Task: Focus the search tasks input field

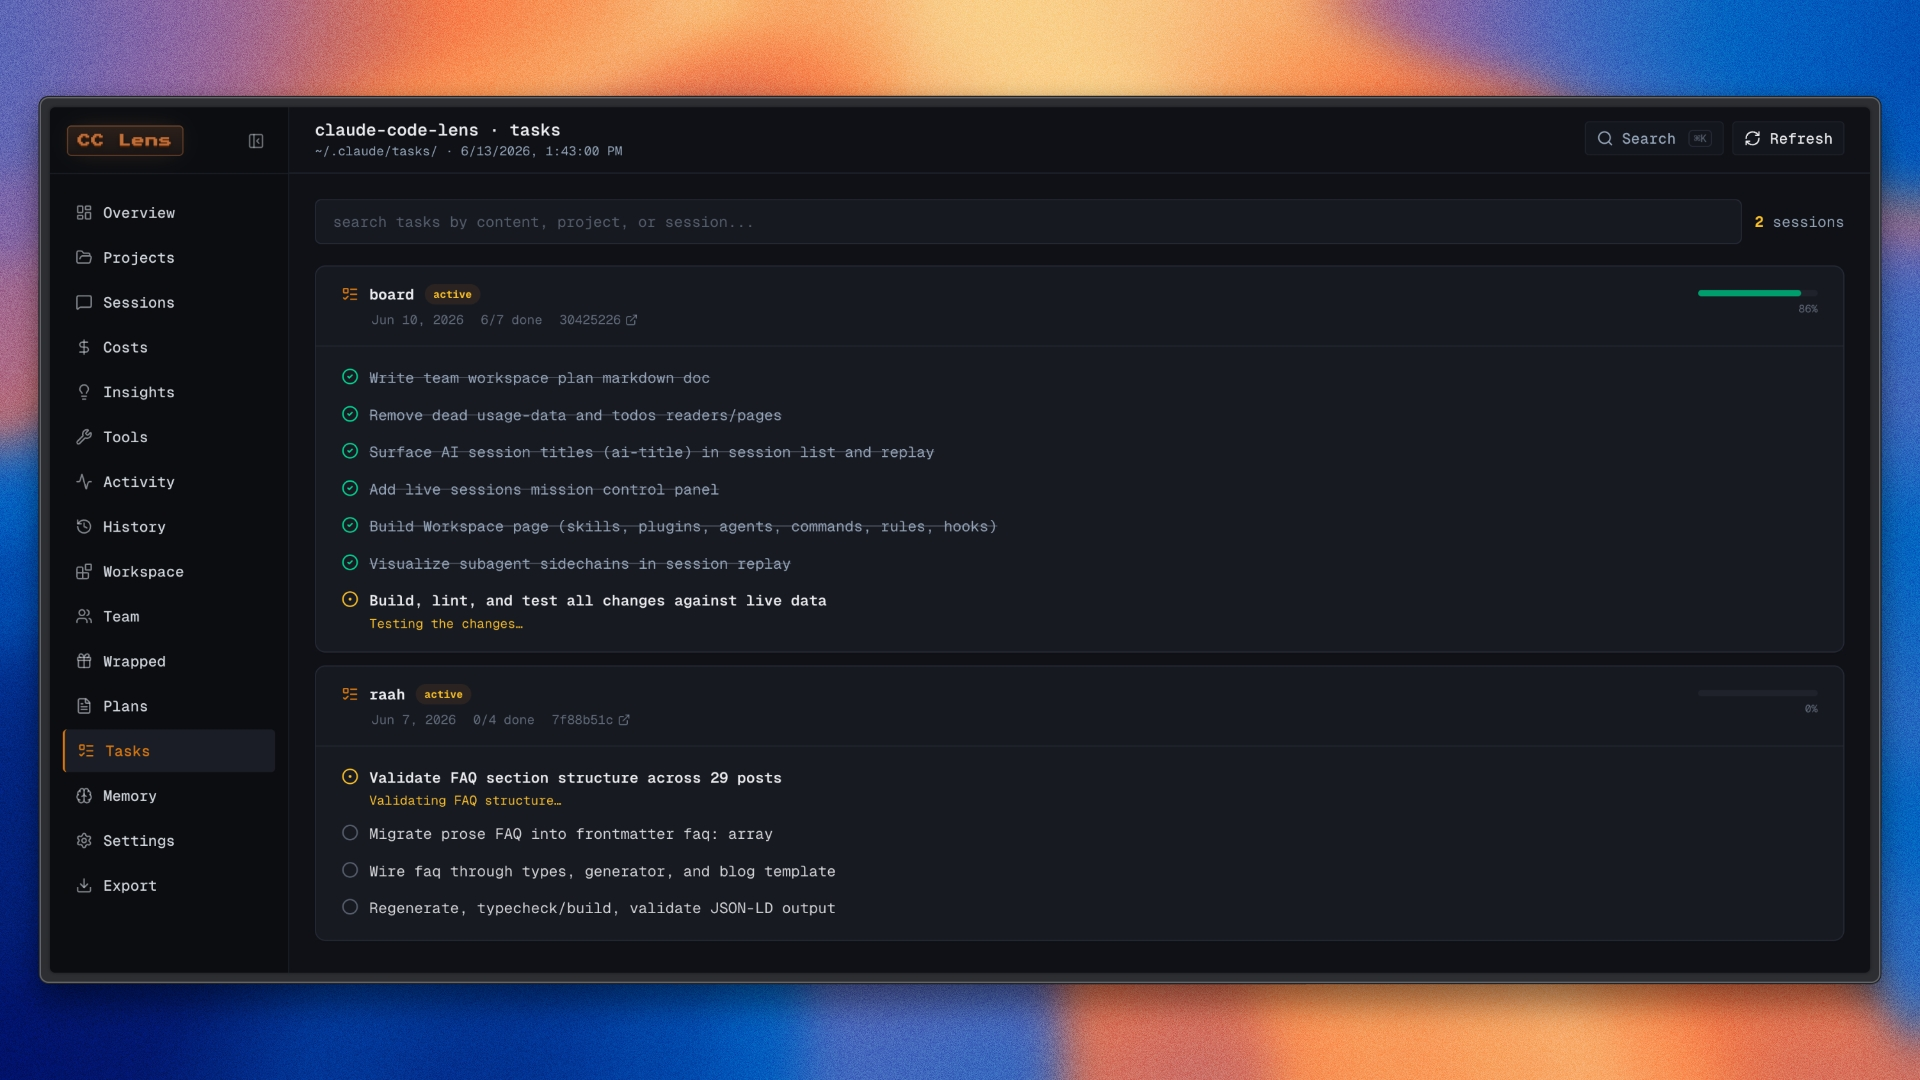Action: click(1028, 222)
